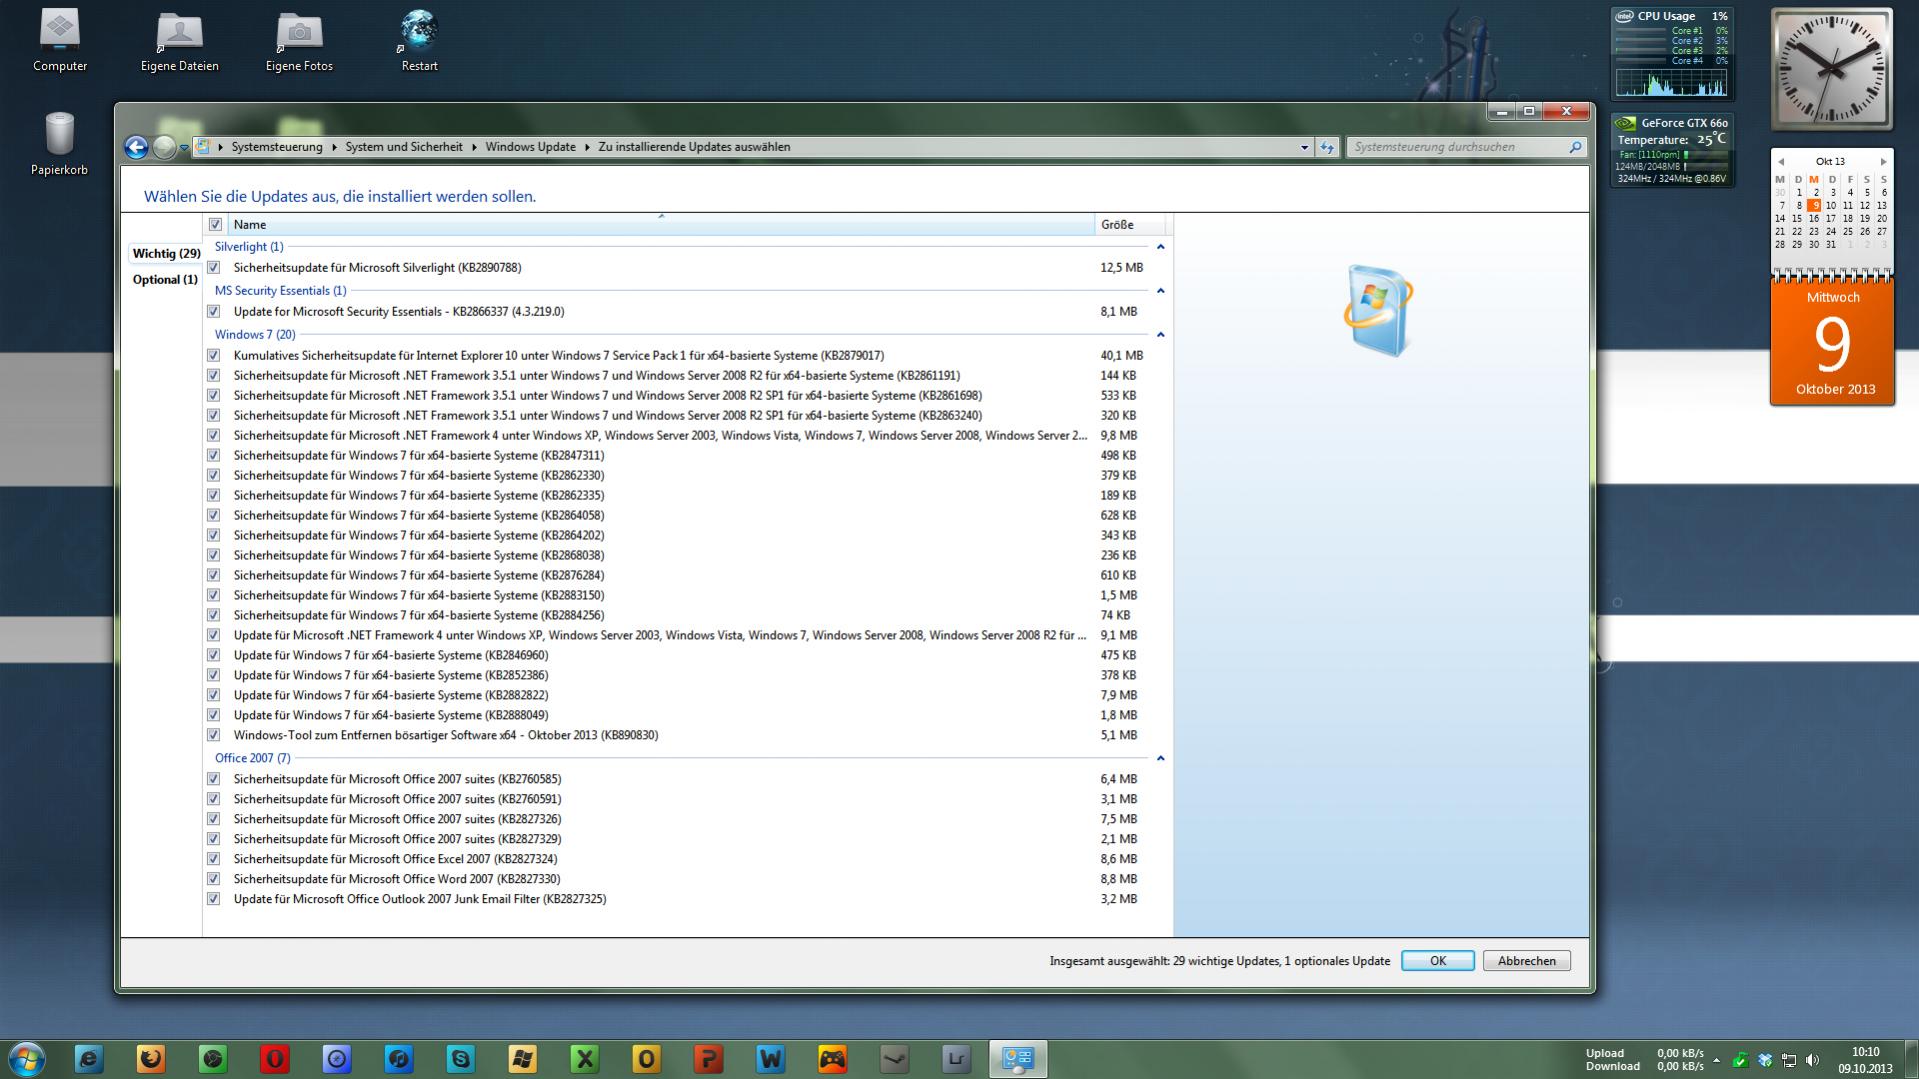Toggle the select-all checkbox in Name header
The height and width of the screenshot is (1079, 1919).
(x=215, y=225)
